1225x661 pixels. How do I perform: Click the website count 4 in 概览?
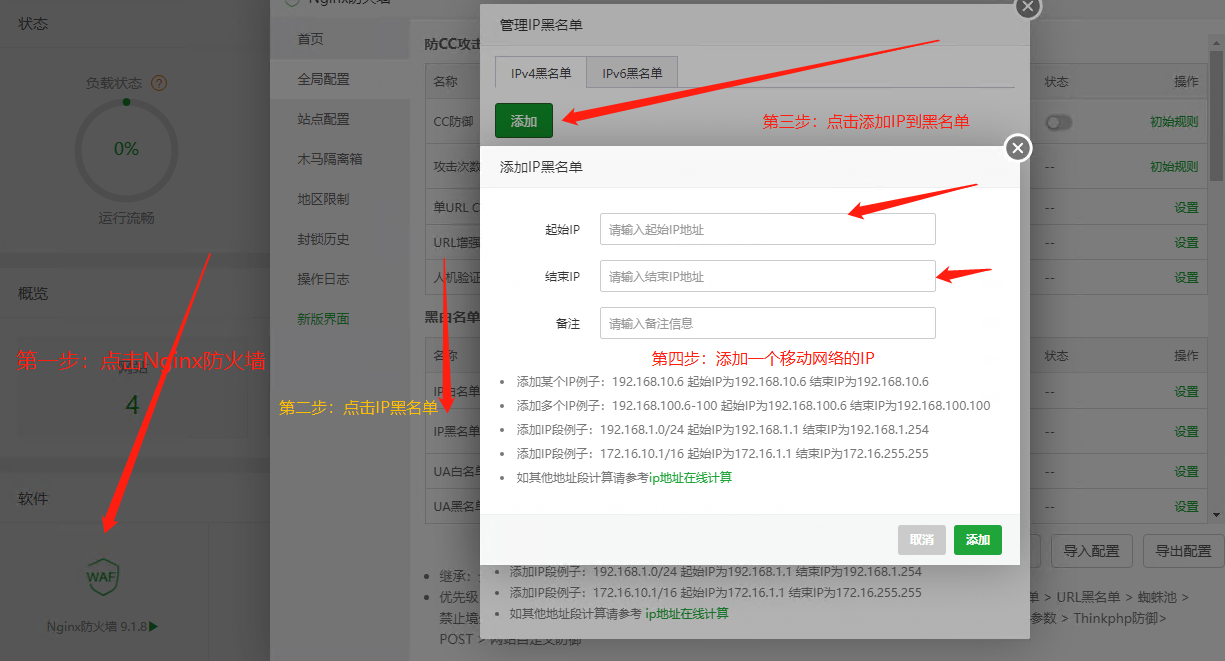132,405
